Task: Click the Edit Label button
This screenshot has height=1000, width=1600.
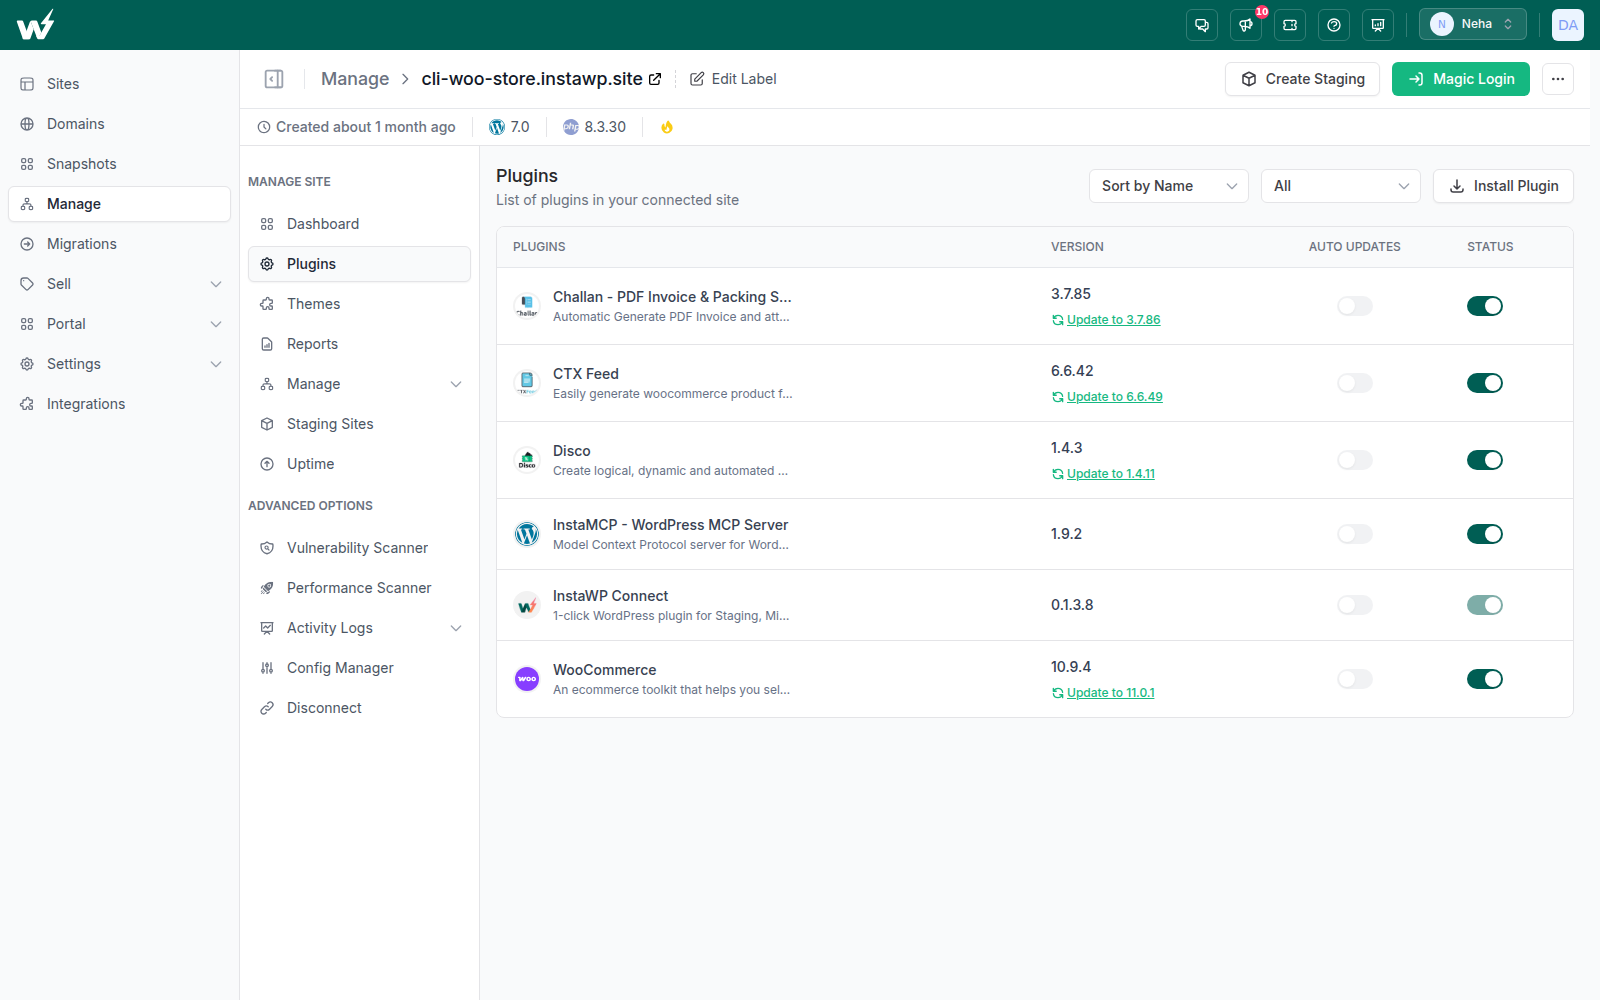Action: click(x=733, y=79)
